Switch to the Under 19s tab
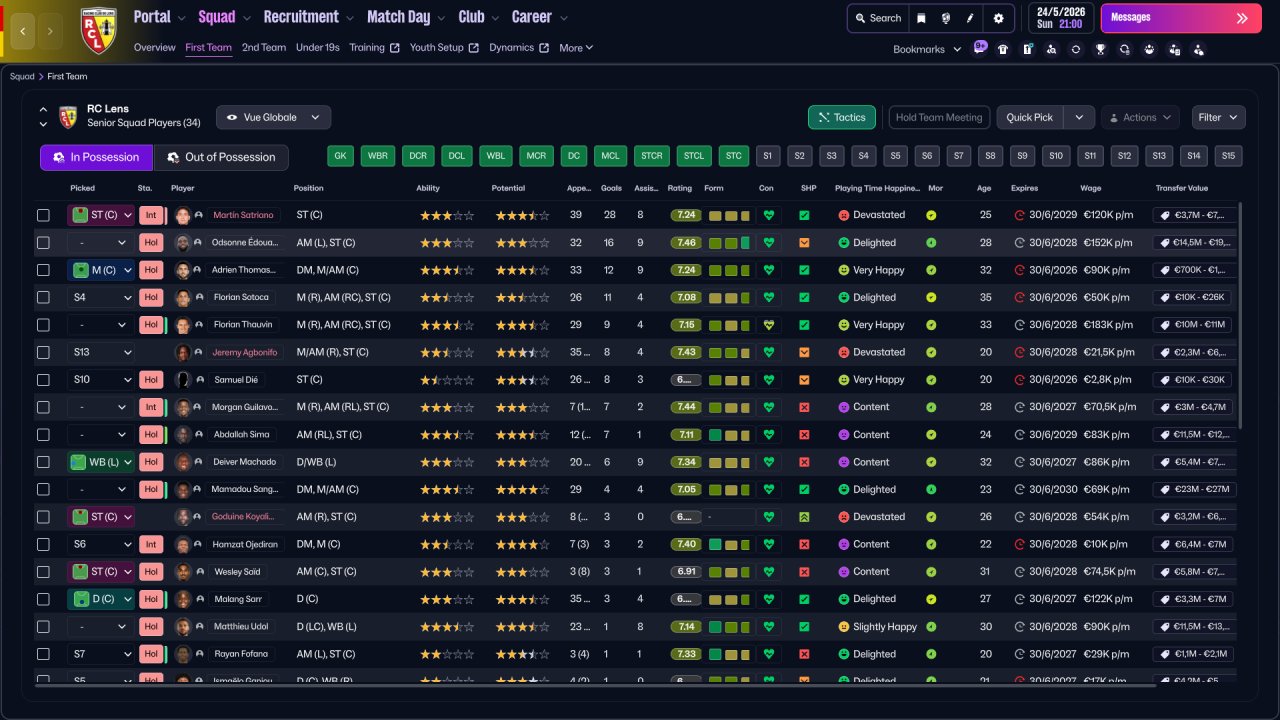Viewport: 1280px width, 720px height. coord(317,48)
